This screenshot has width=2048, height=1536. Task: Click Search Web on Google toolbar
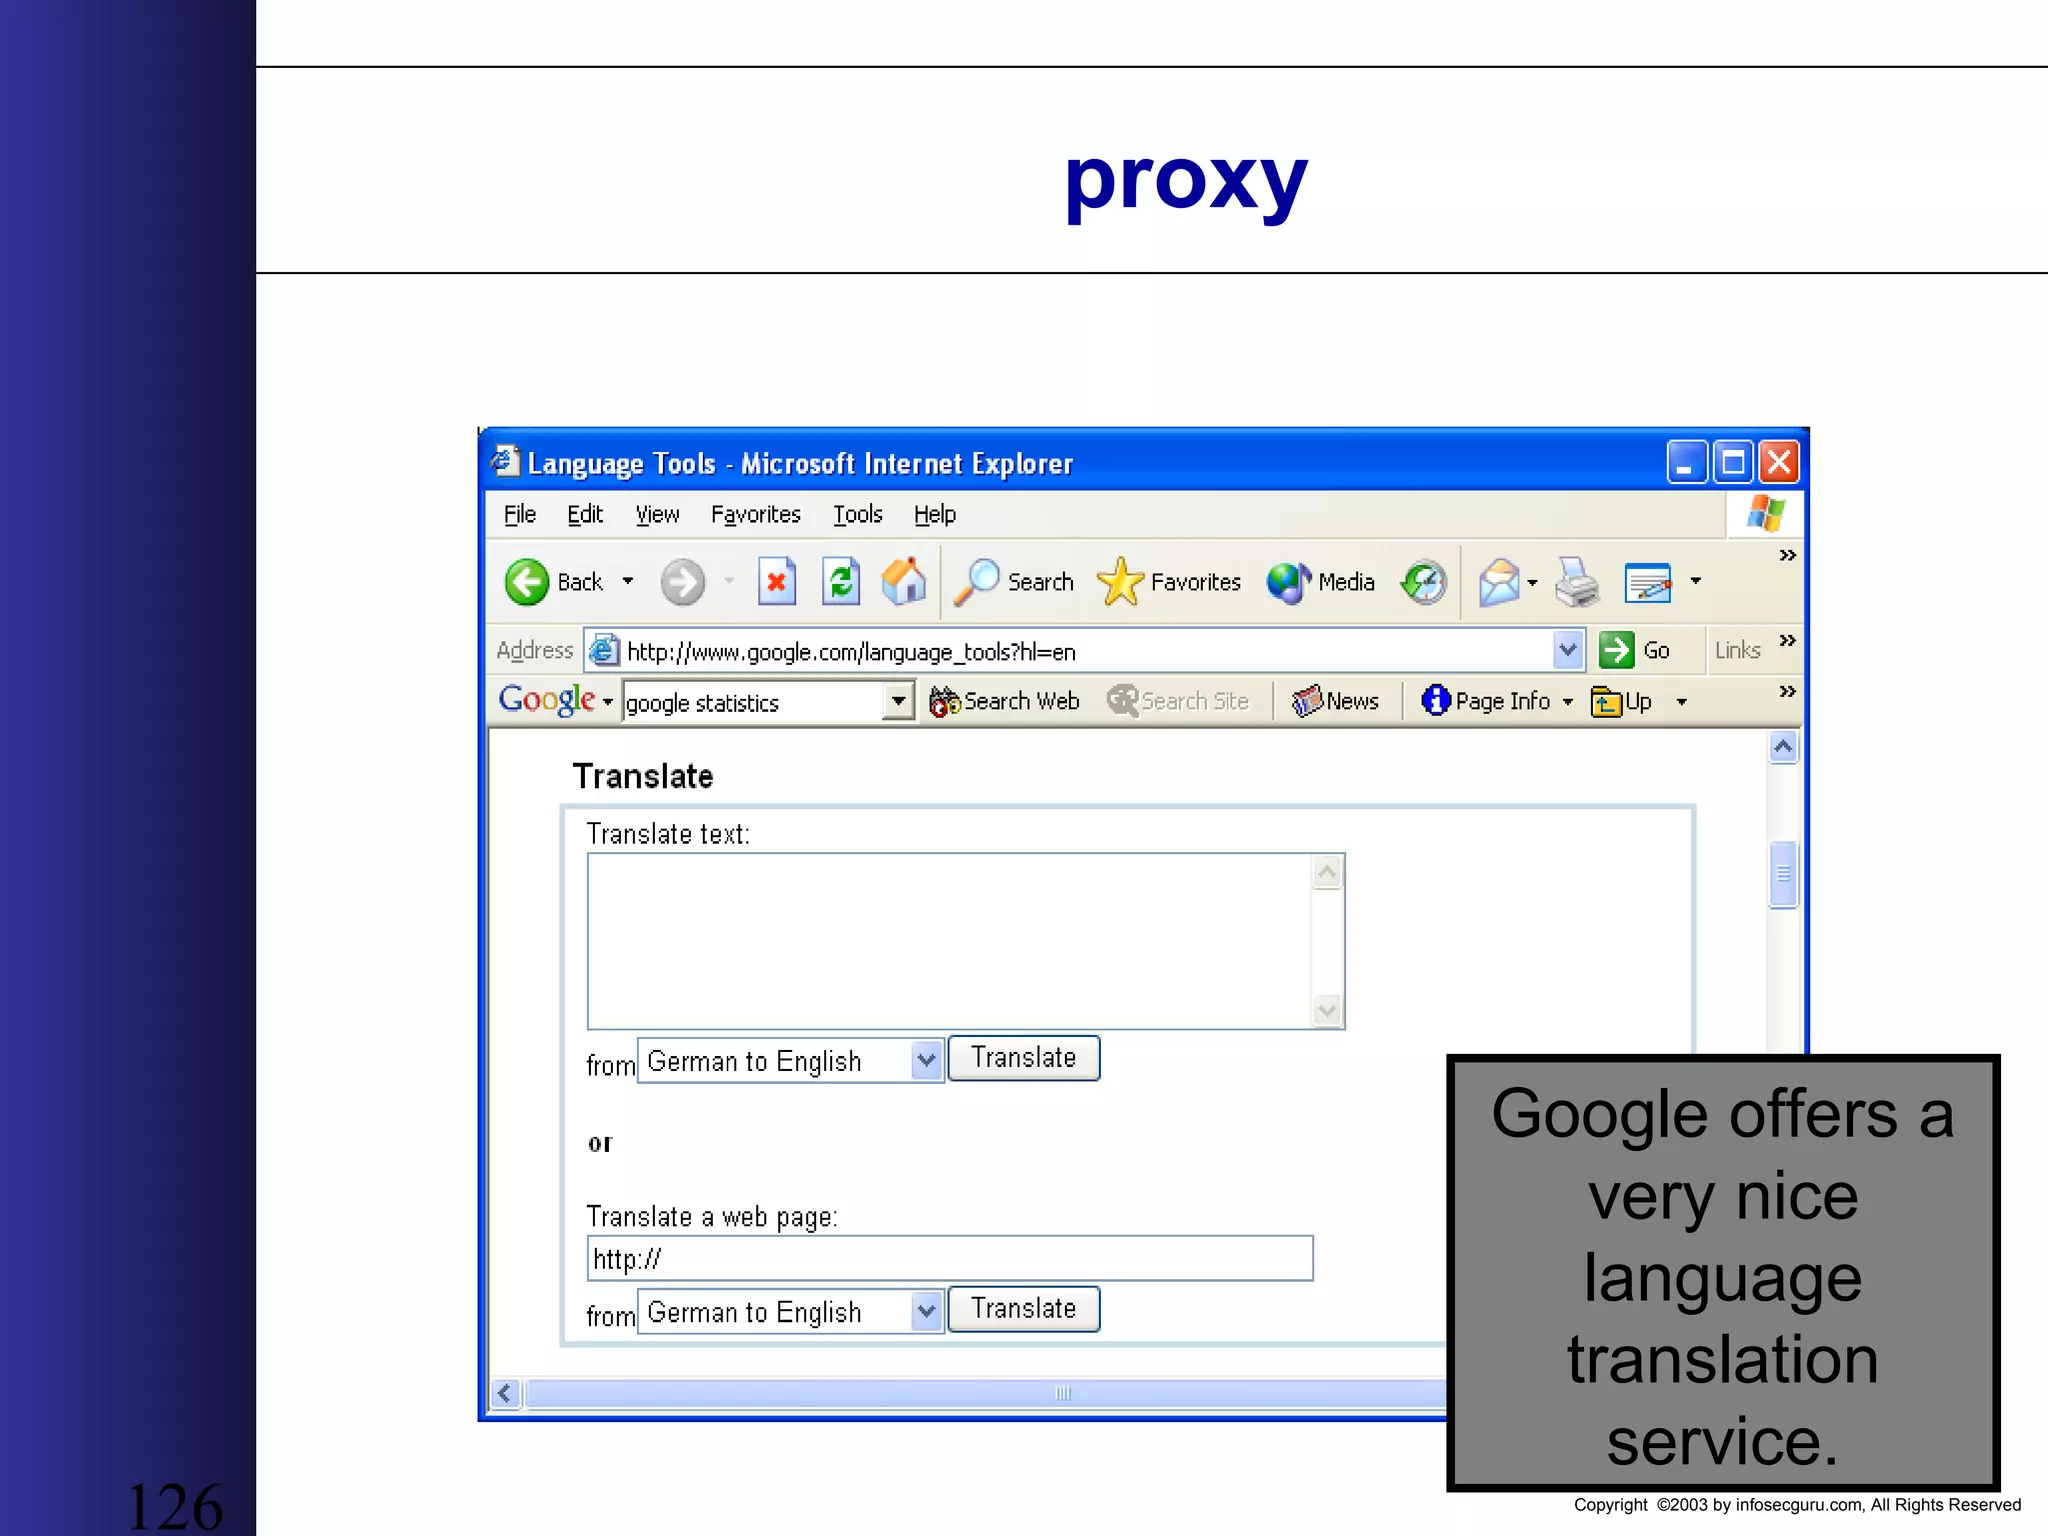coord(1004,701)
